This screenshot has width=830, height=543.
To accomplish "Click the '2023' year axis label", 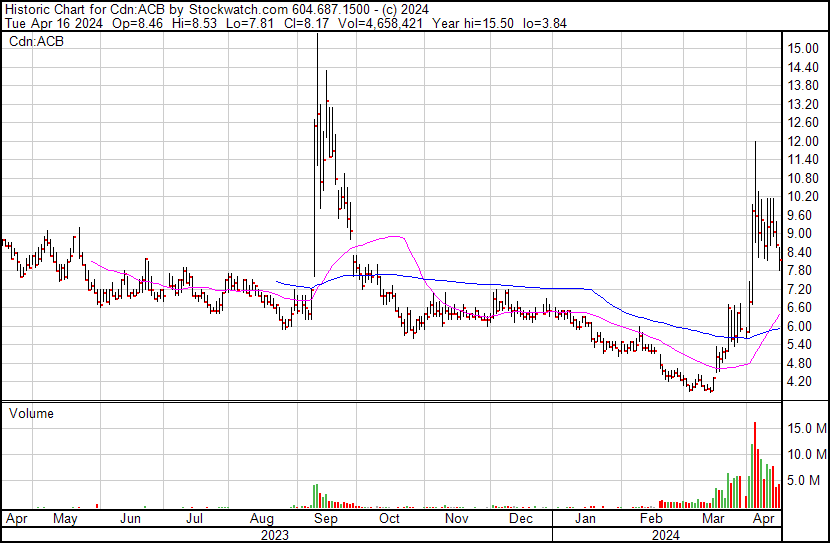I will click(275, 535).
